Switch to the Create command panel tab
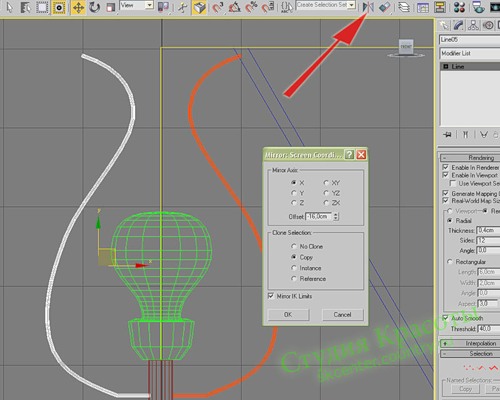The height and width of the screenshot is (400, 500). coord(444,25)
